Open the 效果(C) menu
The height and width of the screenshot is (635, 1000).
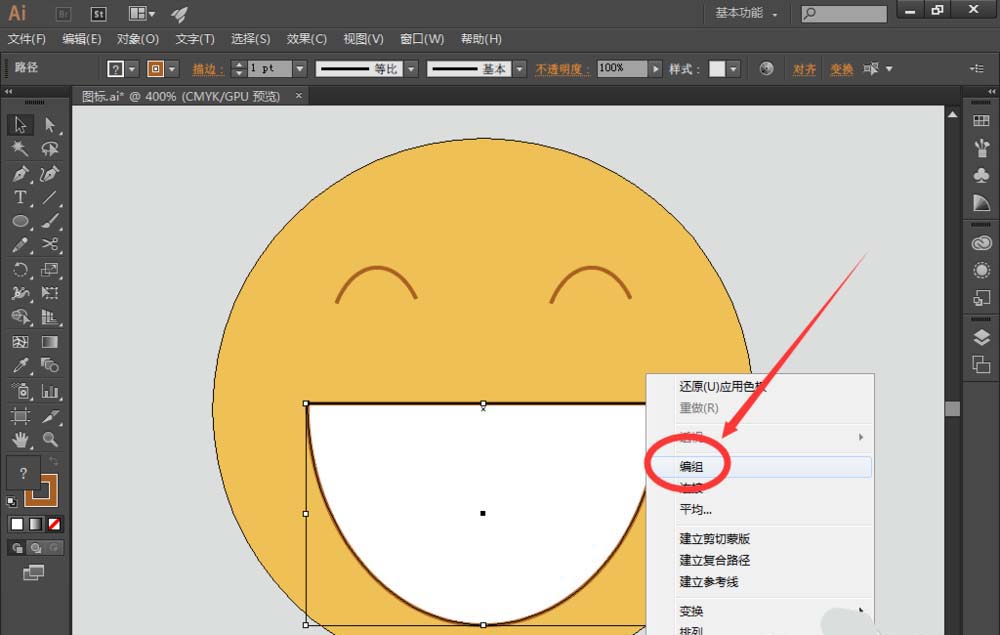307,39
